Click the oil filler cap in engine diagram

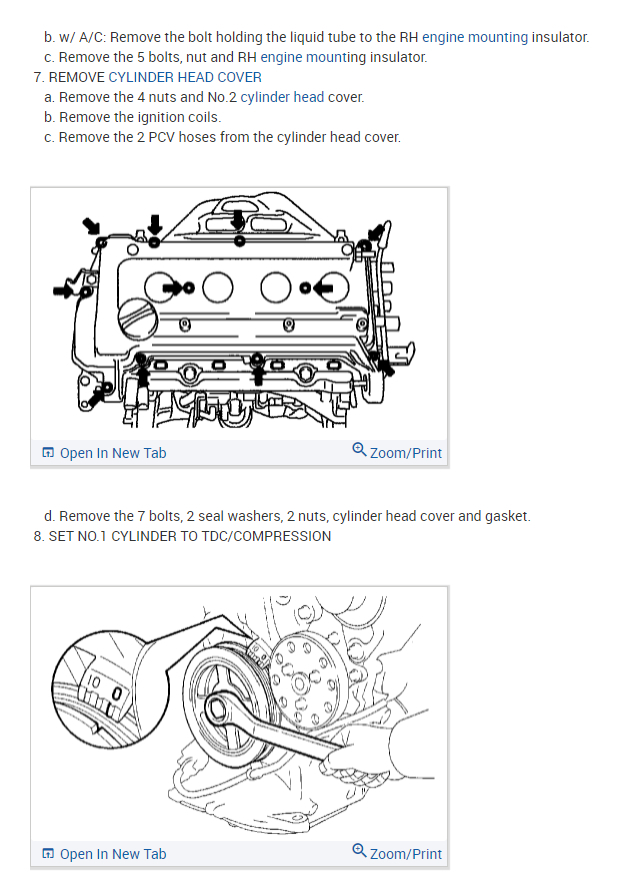tap(138, 319)
